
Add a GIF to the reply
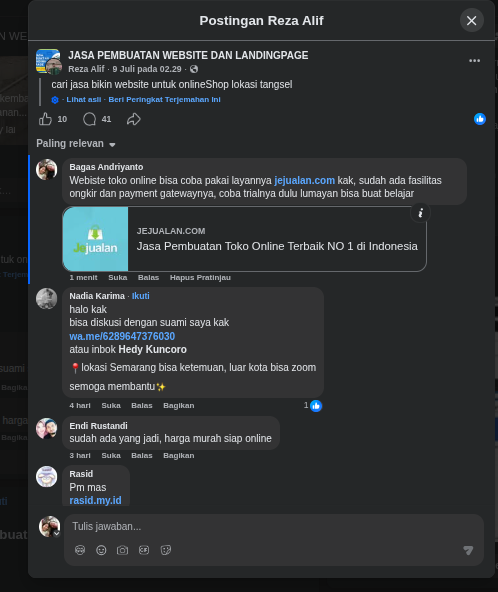144,550
